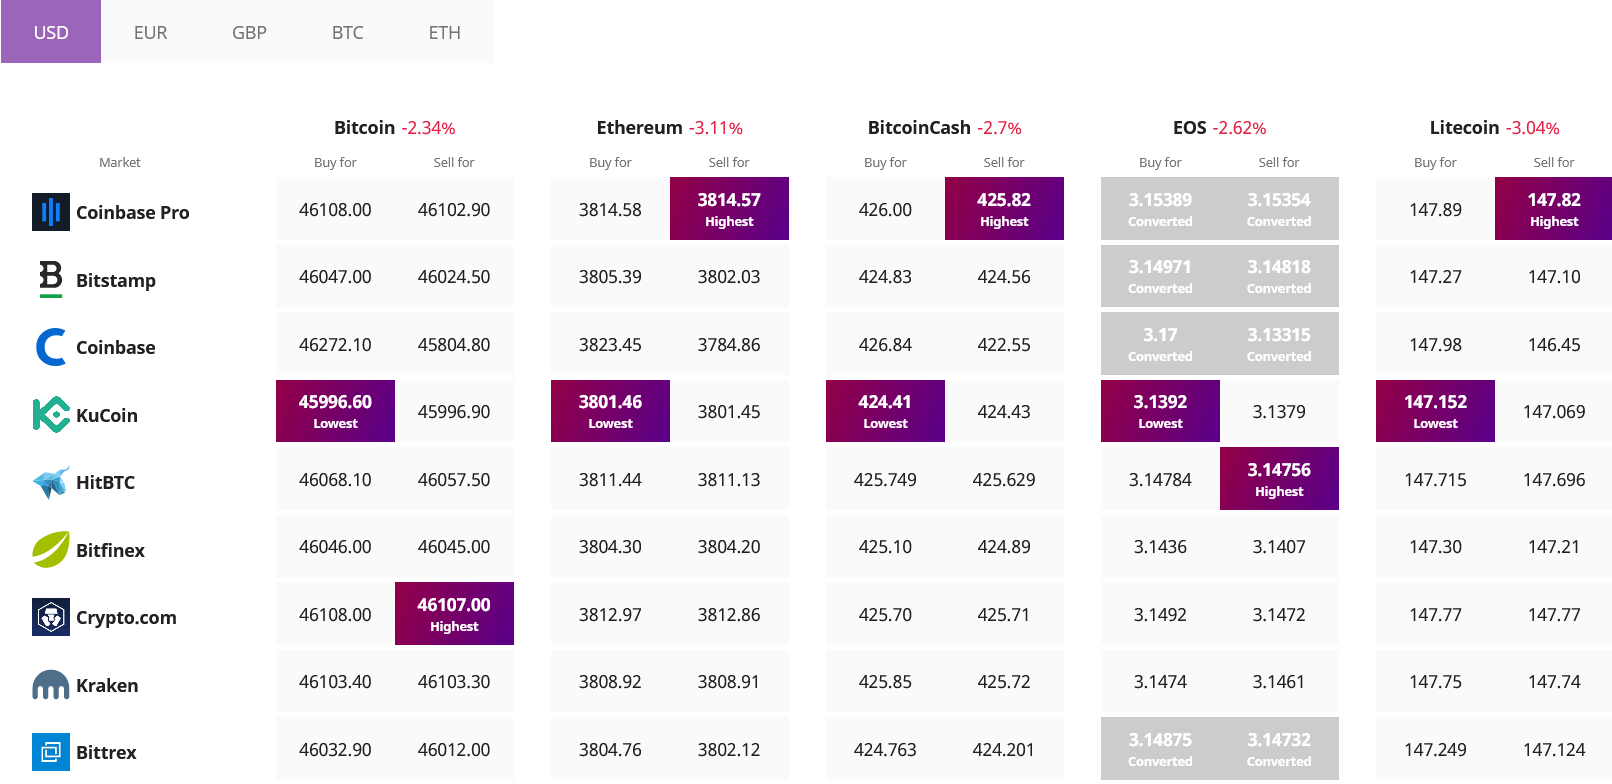Click the Crypto.com logo icon
This screenshot has width=1612, height=784.
click(x=51, y=617)
